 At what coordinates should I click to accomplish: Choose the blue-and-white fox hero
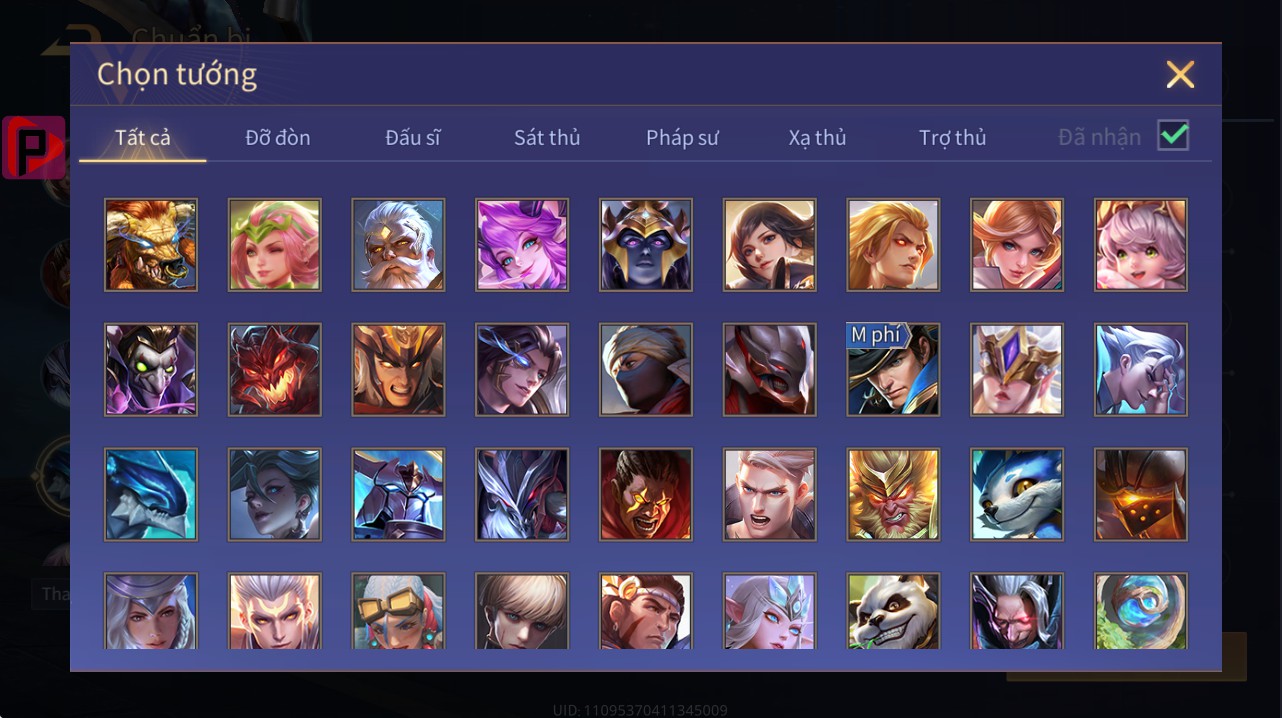coord(1017,494)
